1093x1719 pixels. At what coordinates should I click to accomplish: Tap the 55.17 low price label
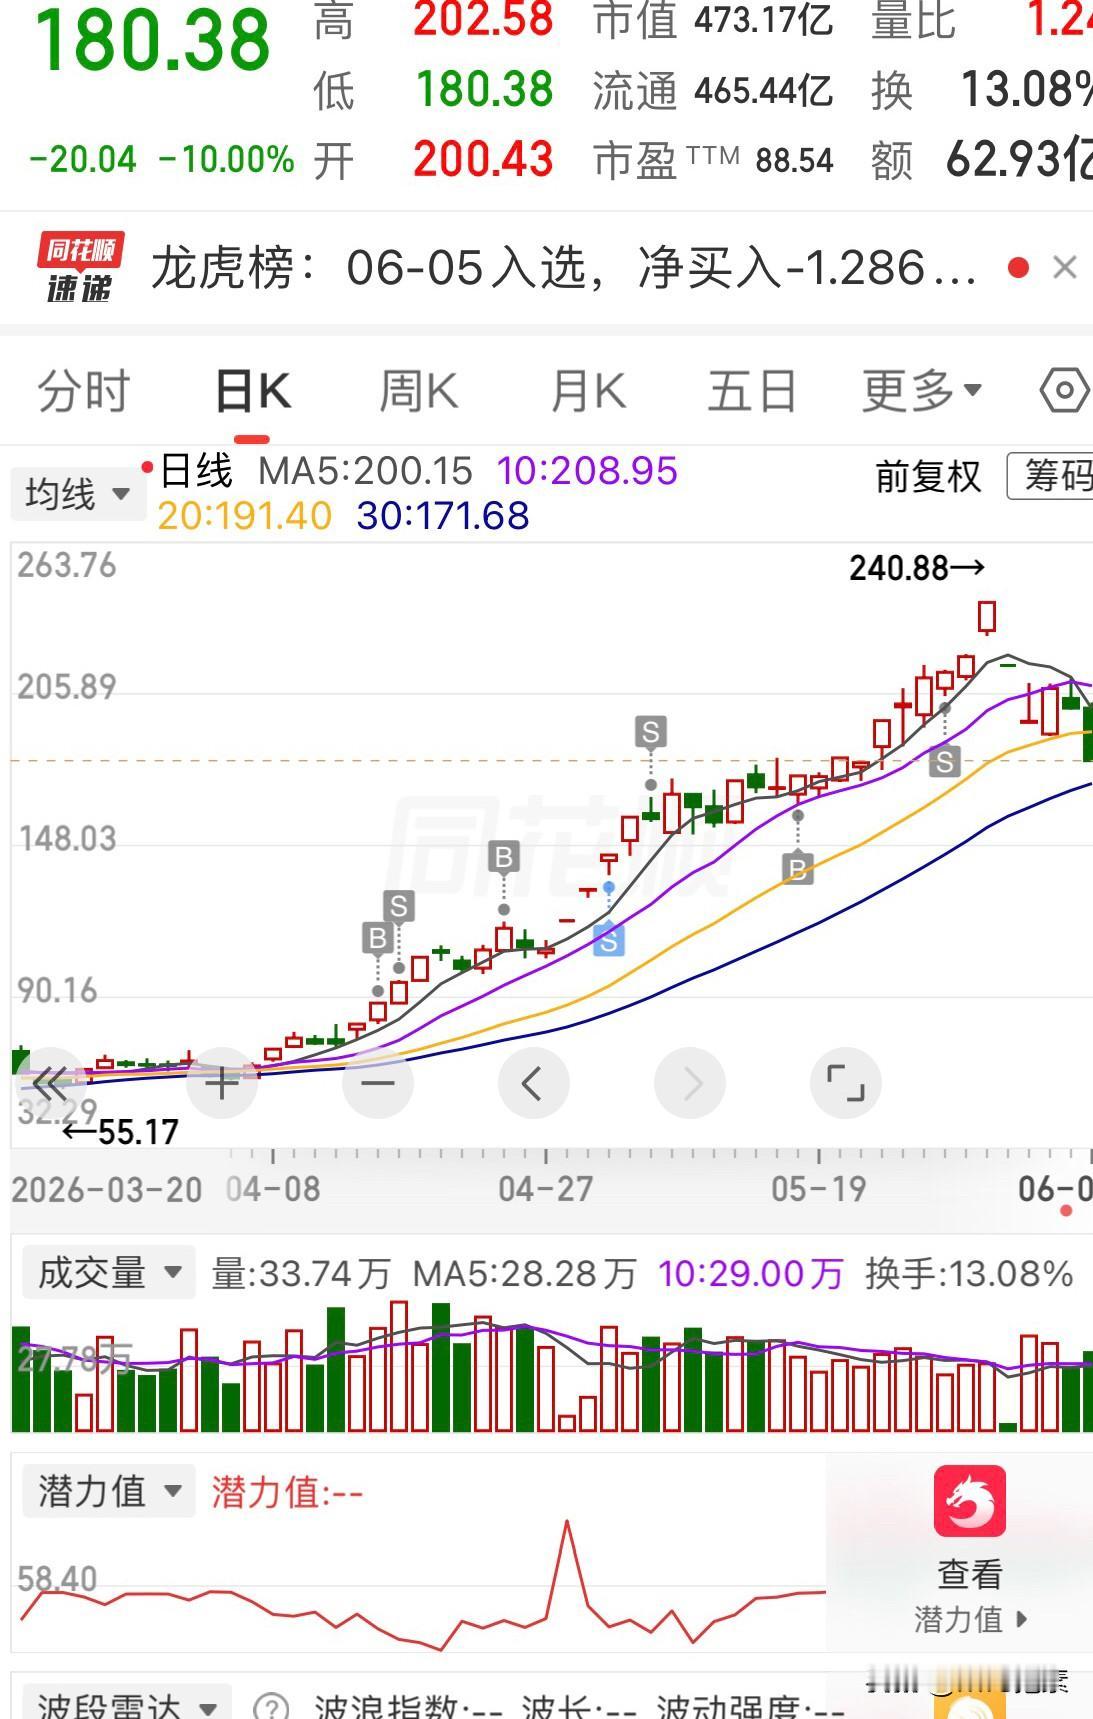point(120,1132)
